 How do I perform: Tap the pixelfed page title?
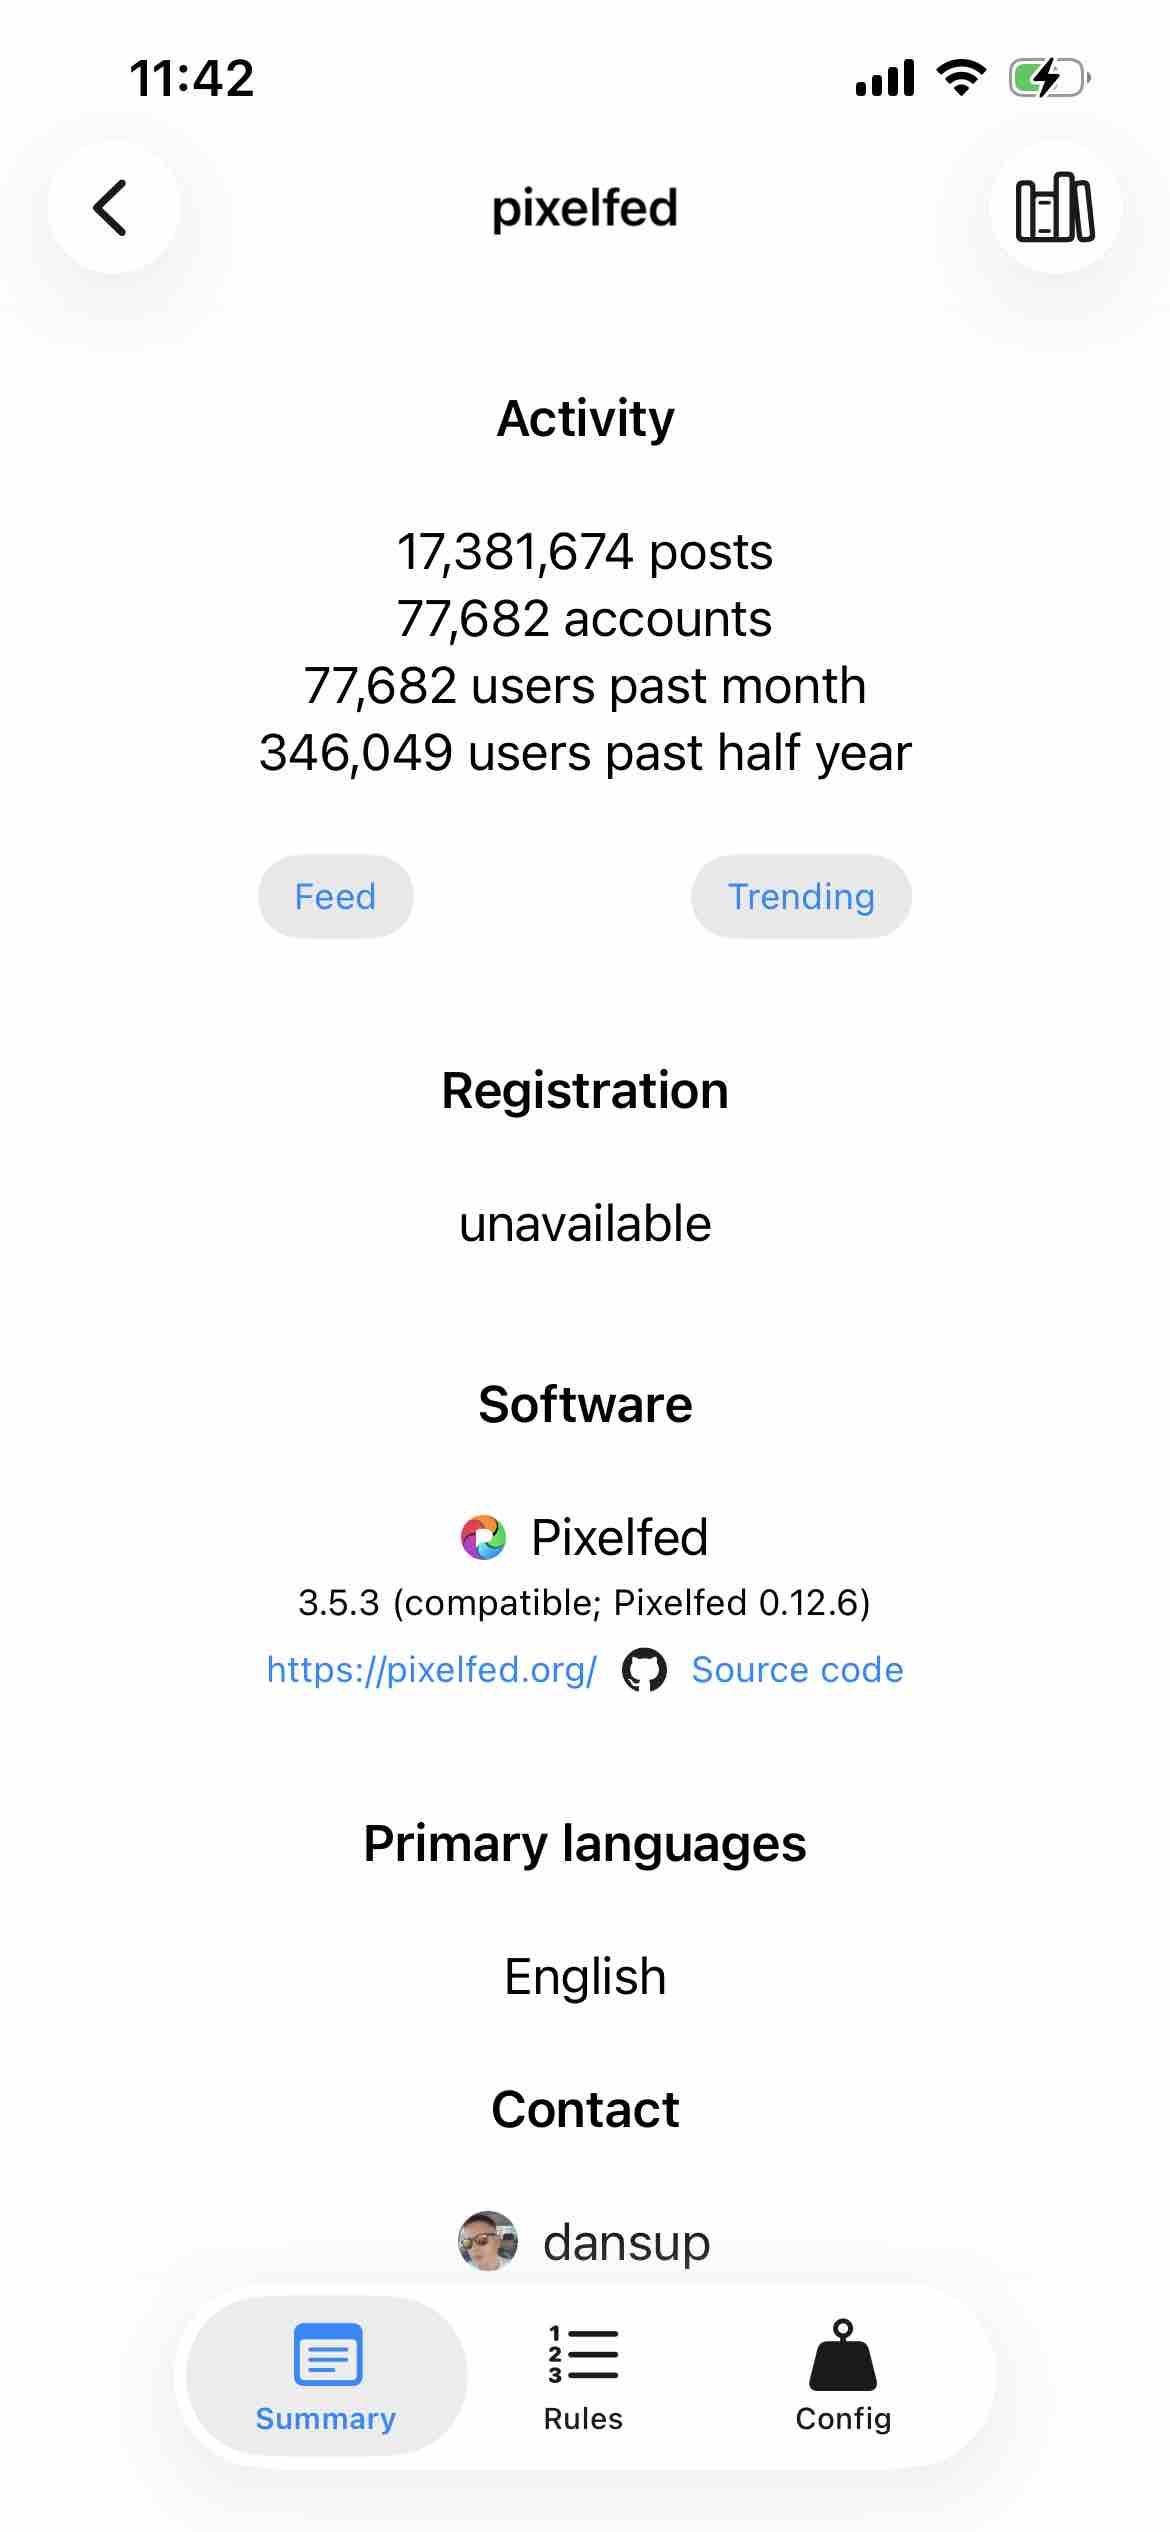(x=585, y=208)
